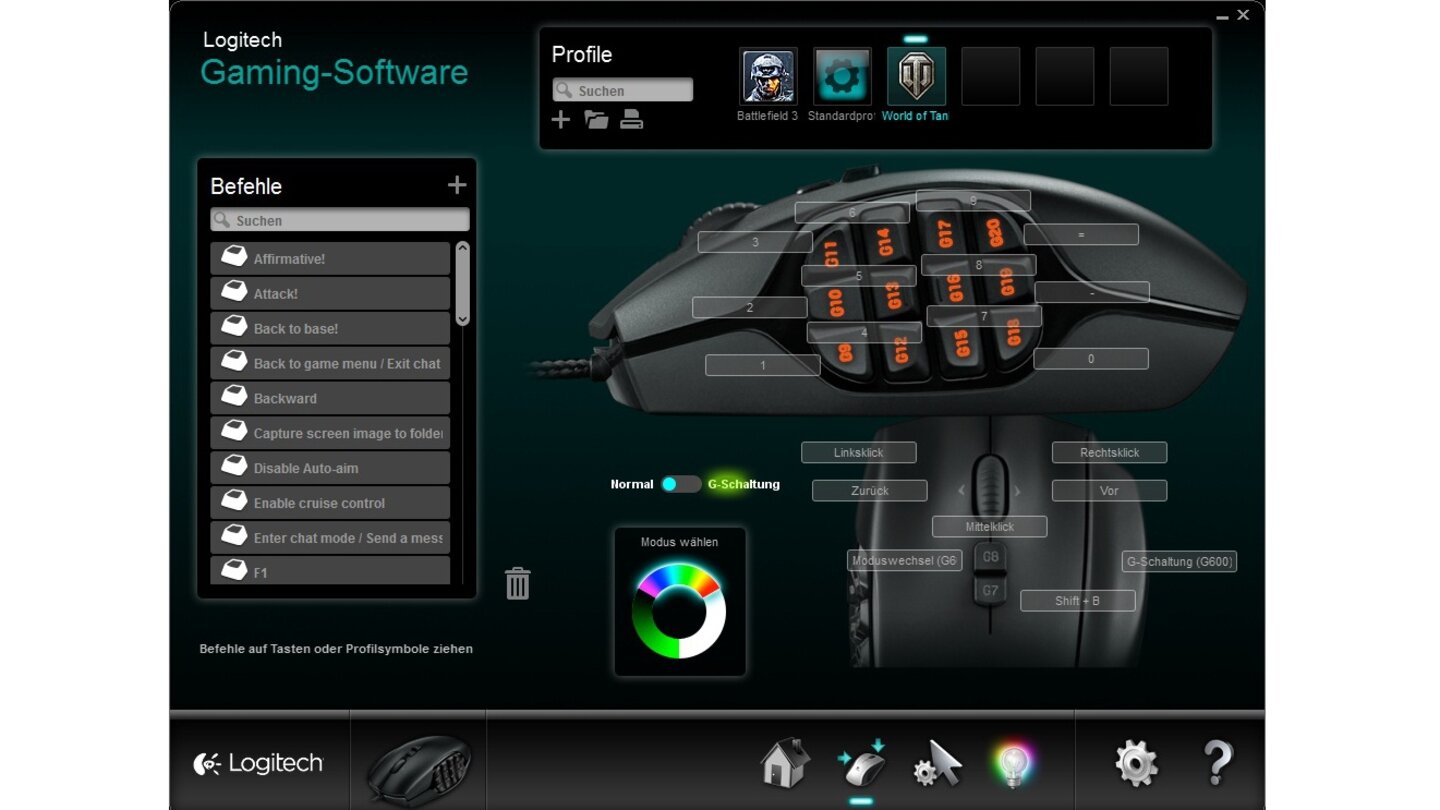The height and width of the screenshot is (810, 1440).
Task: Click the assignment label showing 2
Action: point(749,307)
